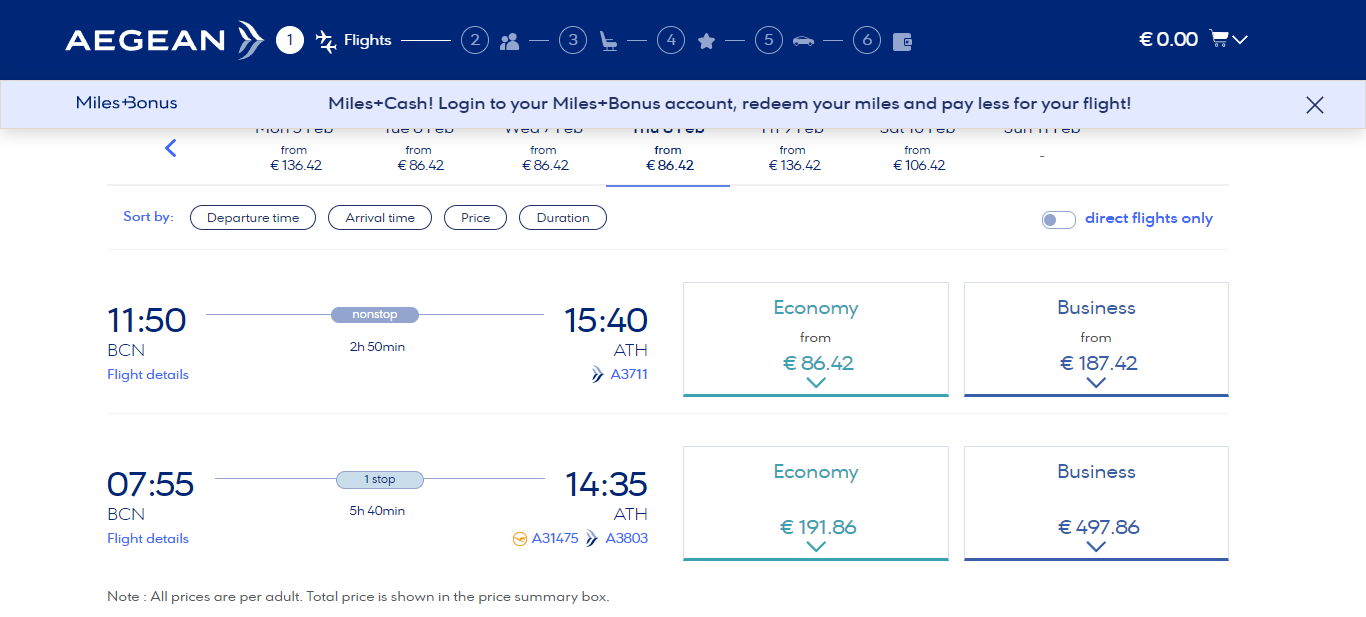Click the seat selection step icon
Screen dimensions: 1366x617
(x=608, y=41)
